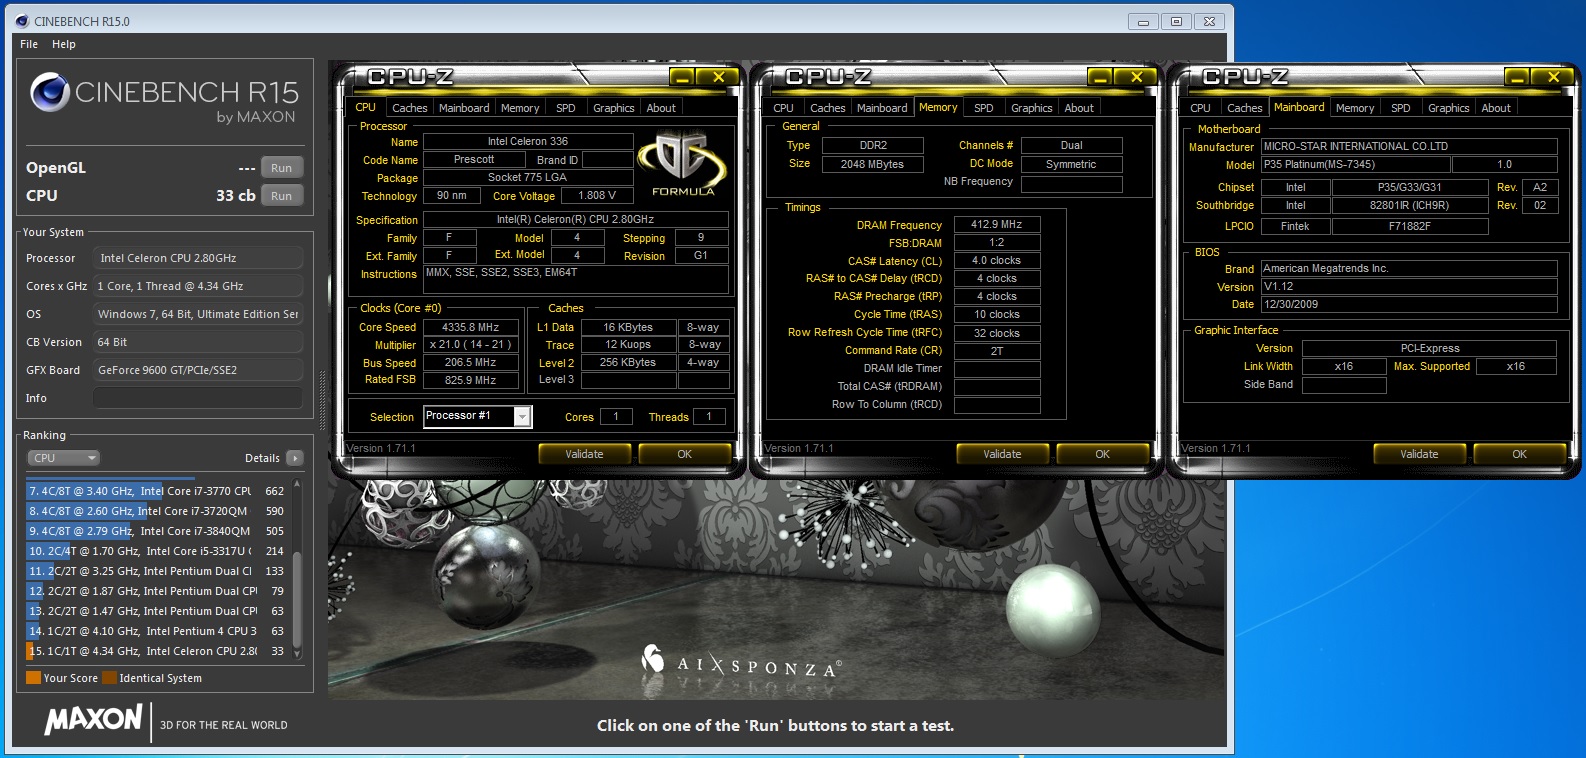Close the first CPU-Z window
Screen dimensions: 1586x758
tap(718, 76)
